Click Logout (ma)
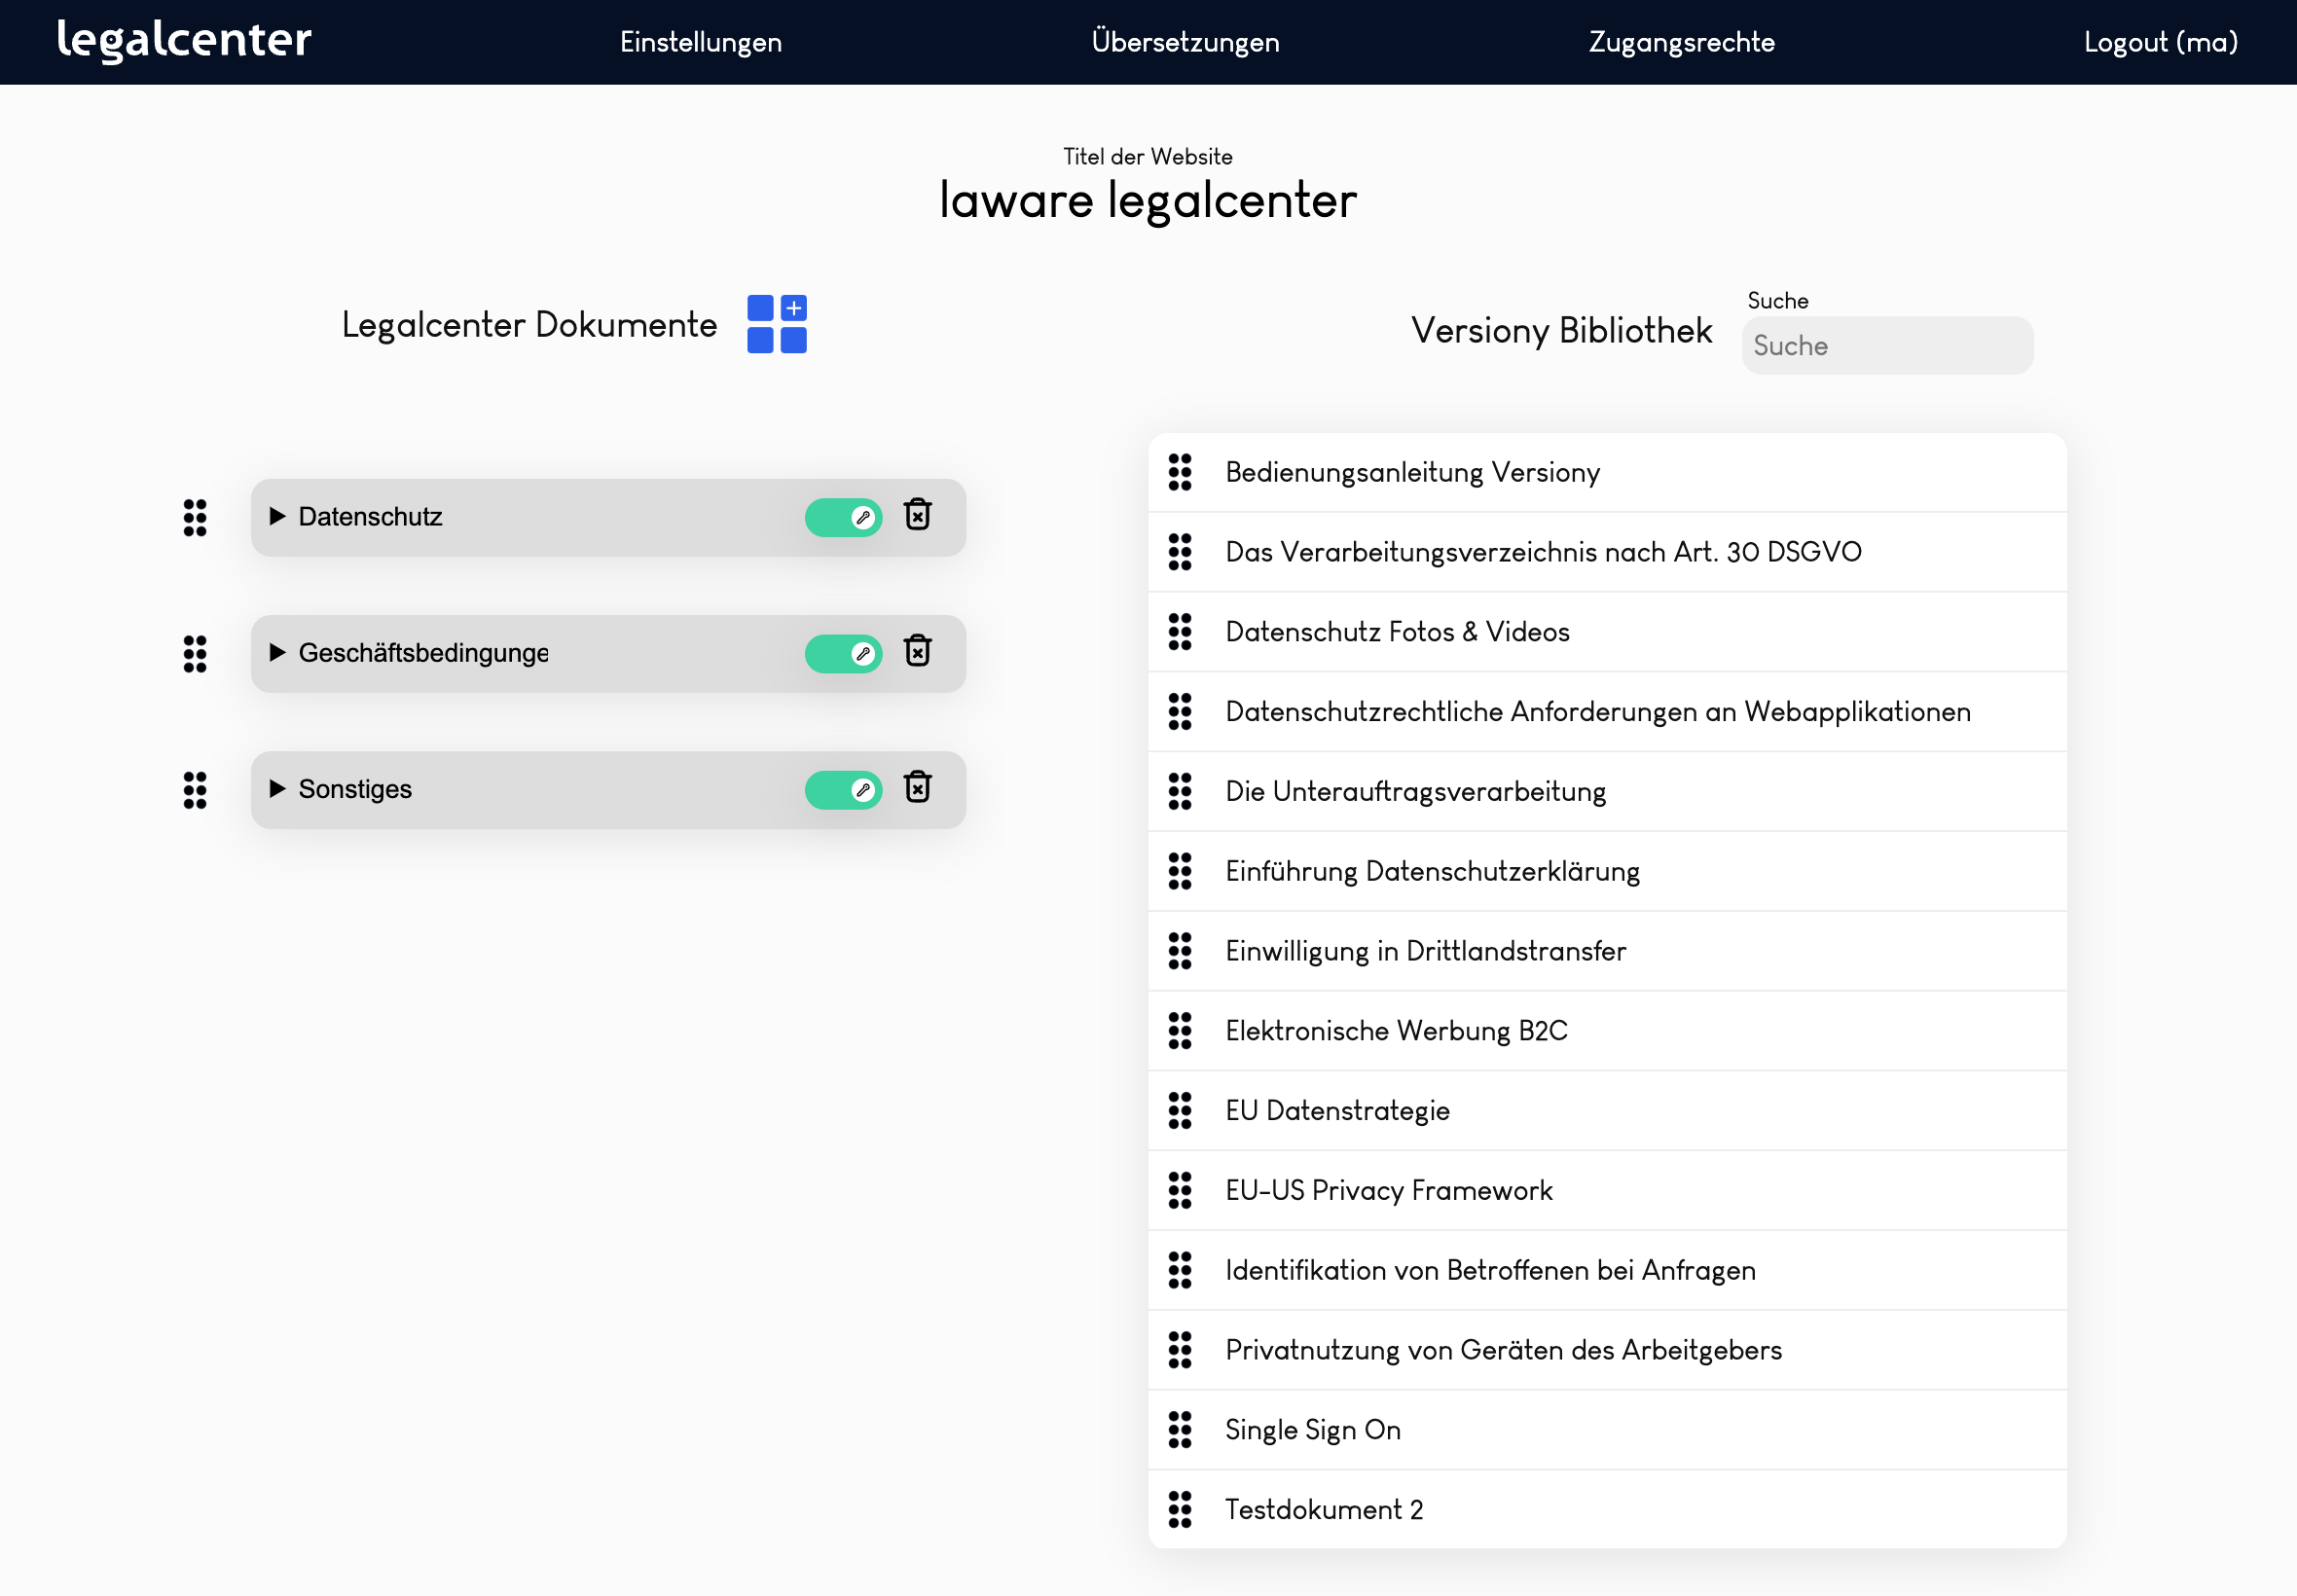Viewport: 2297px width, 1596px height. 2161,42
